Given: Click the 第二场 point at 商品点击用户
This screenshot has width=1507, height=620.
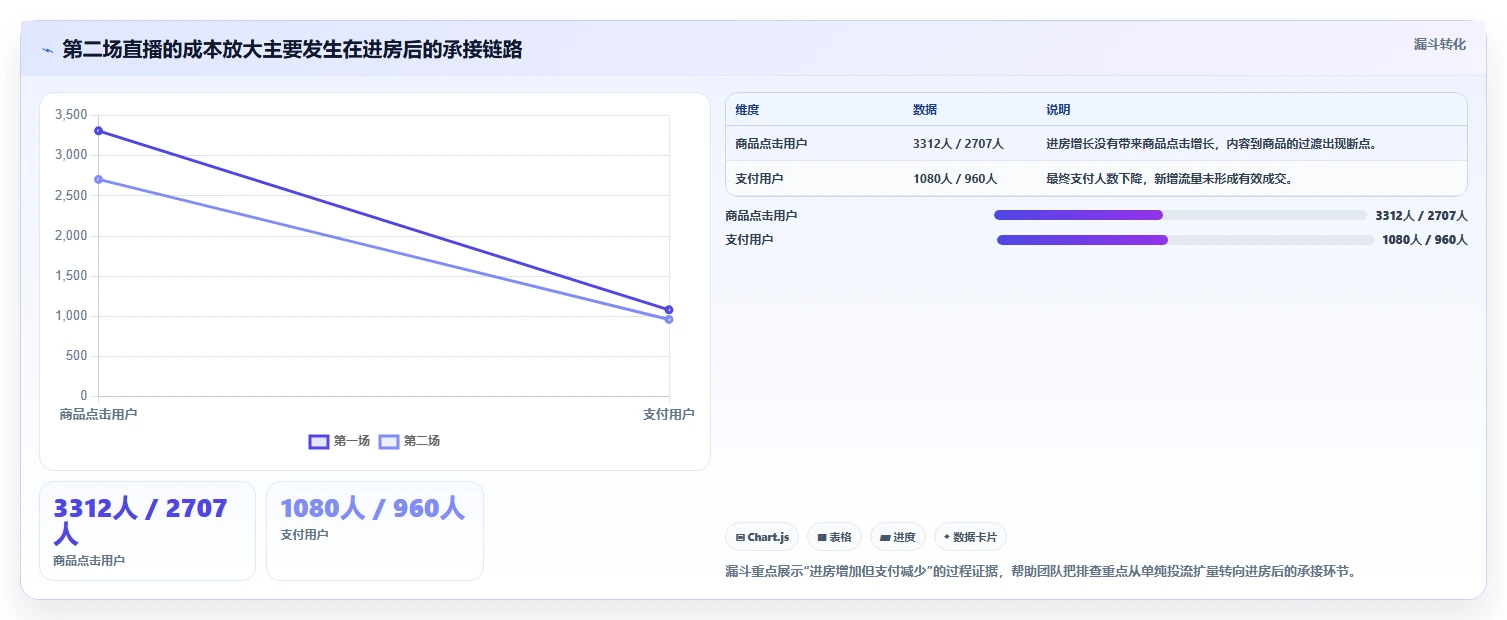Looking at the screenshot, I should (x=98, y=179).
